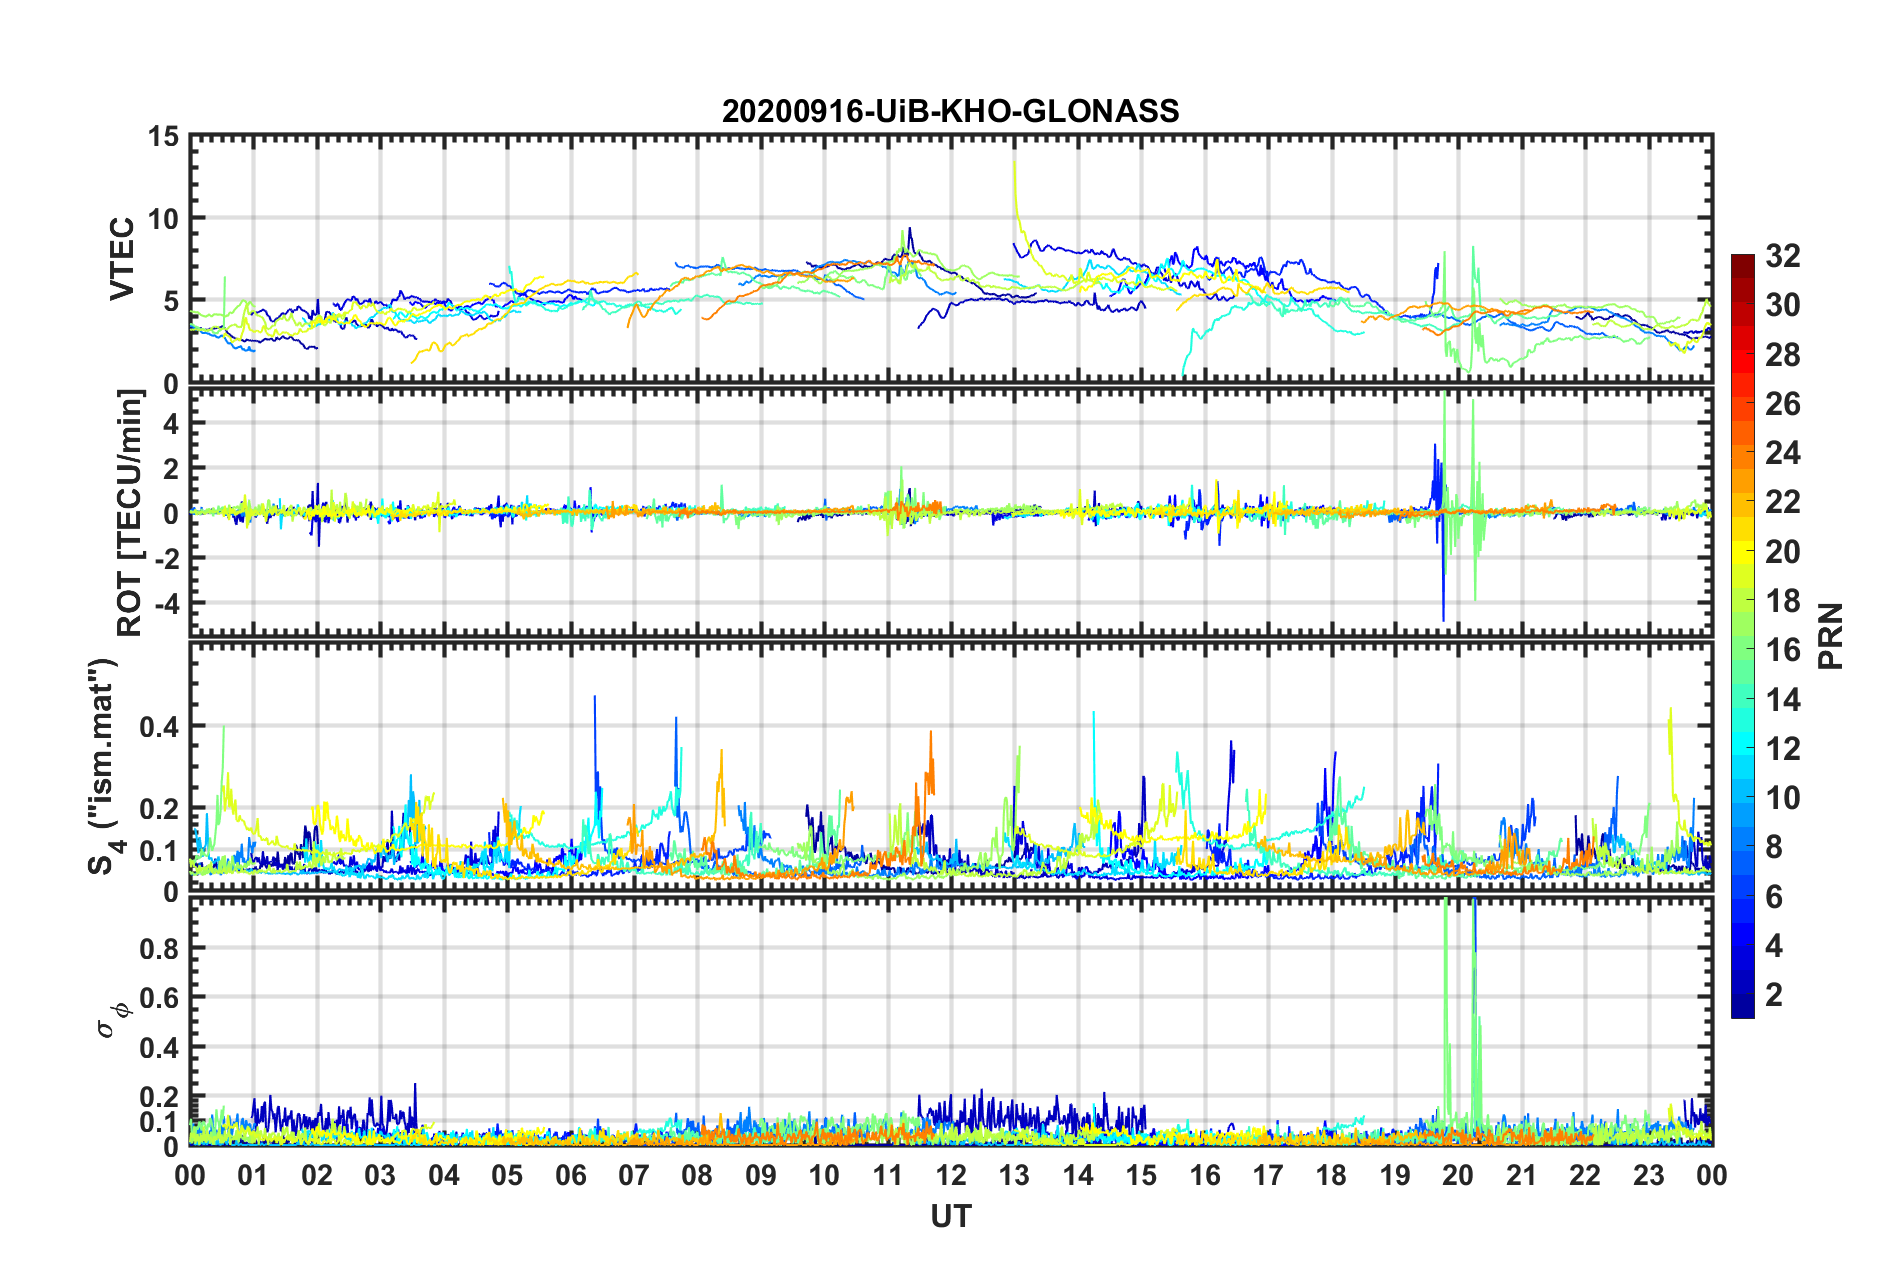
Task: Click UT axis tick 06
Action: click(x=571, y=1176)
